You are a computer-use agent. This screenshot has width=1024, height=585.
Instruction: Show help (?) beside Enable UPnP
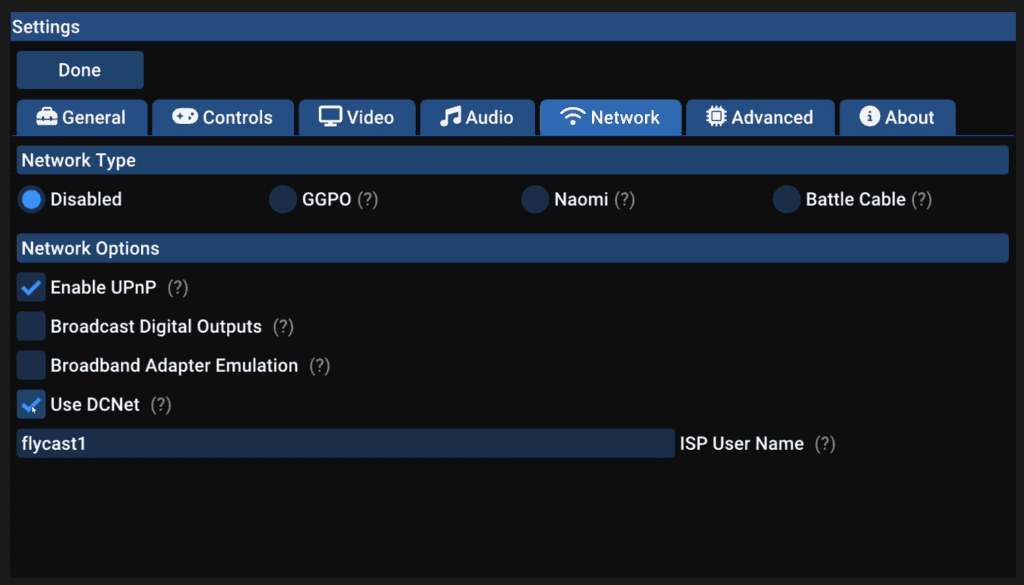tap(178, 287)
